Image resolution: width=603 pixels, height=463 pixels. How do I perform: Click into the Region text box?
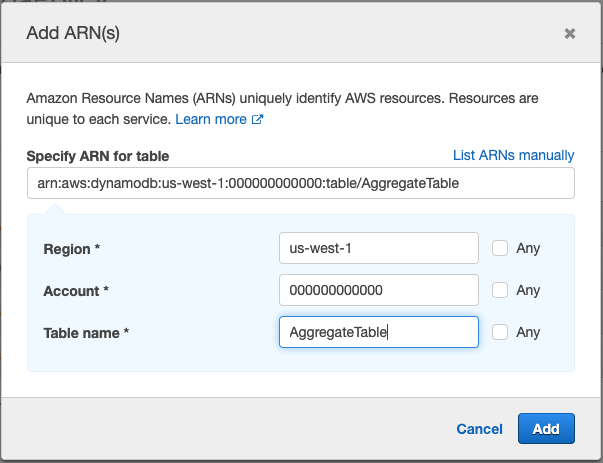pyautogui.click(x=379, y=248)
